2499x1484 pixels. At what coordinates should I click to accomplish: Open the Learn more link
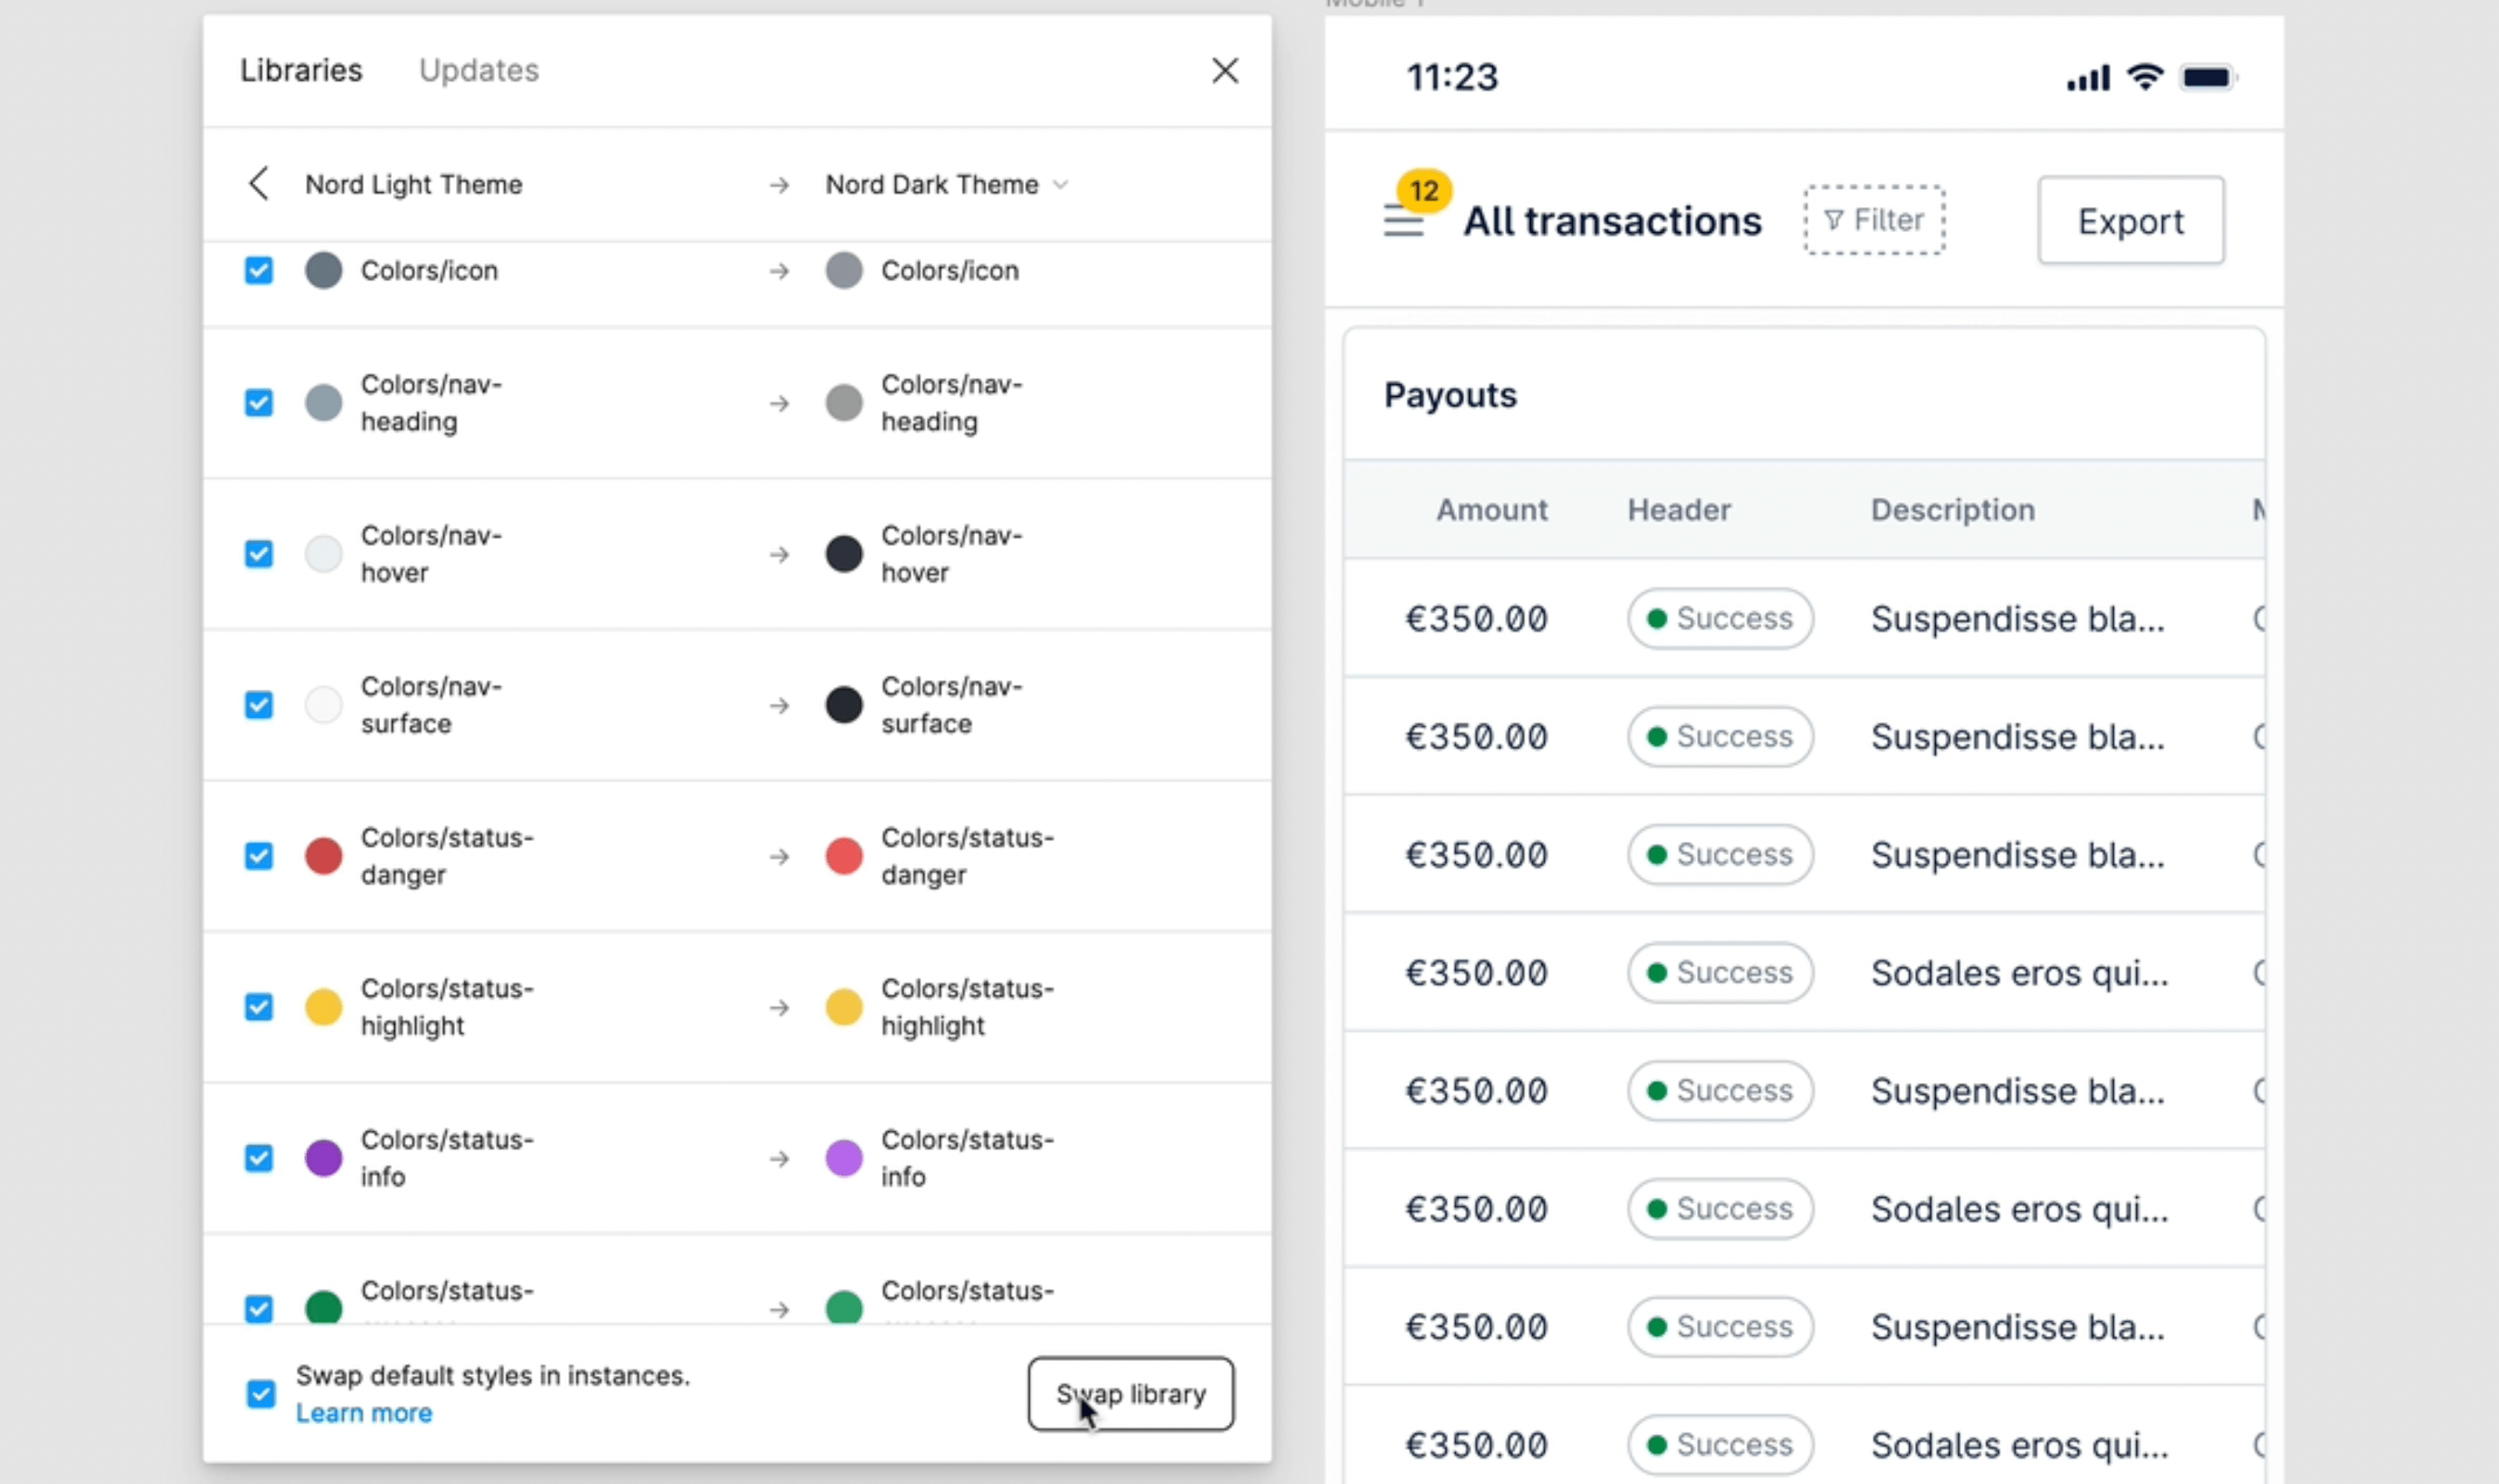pyautogui.click(x=364, y=1413)
